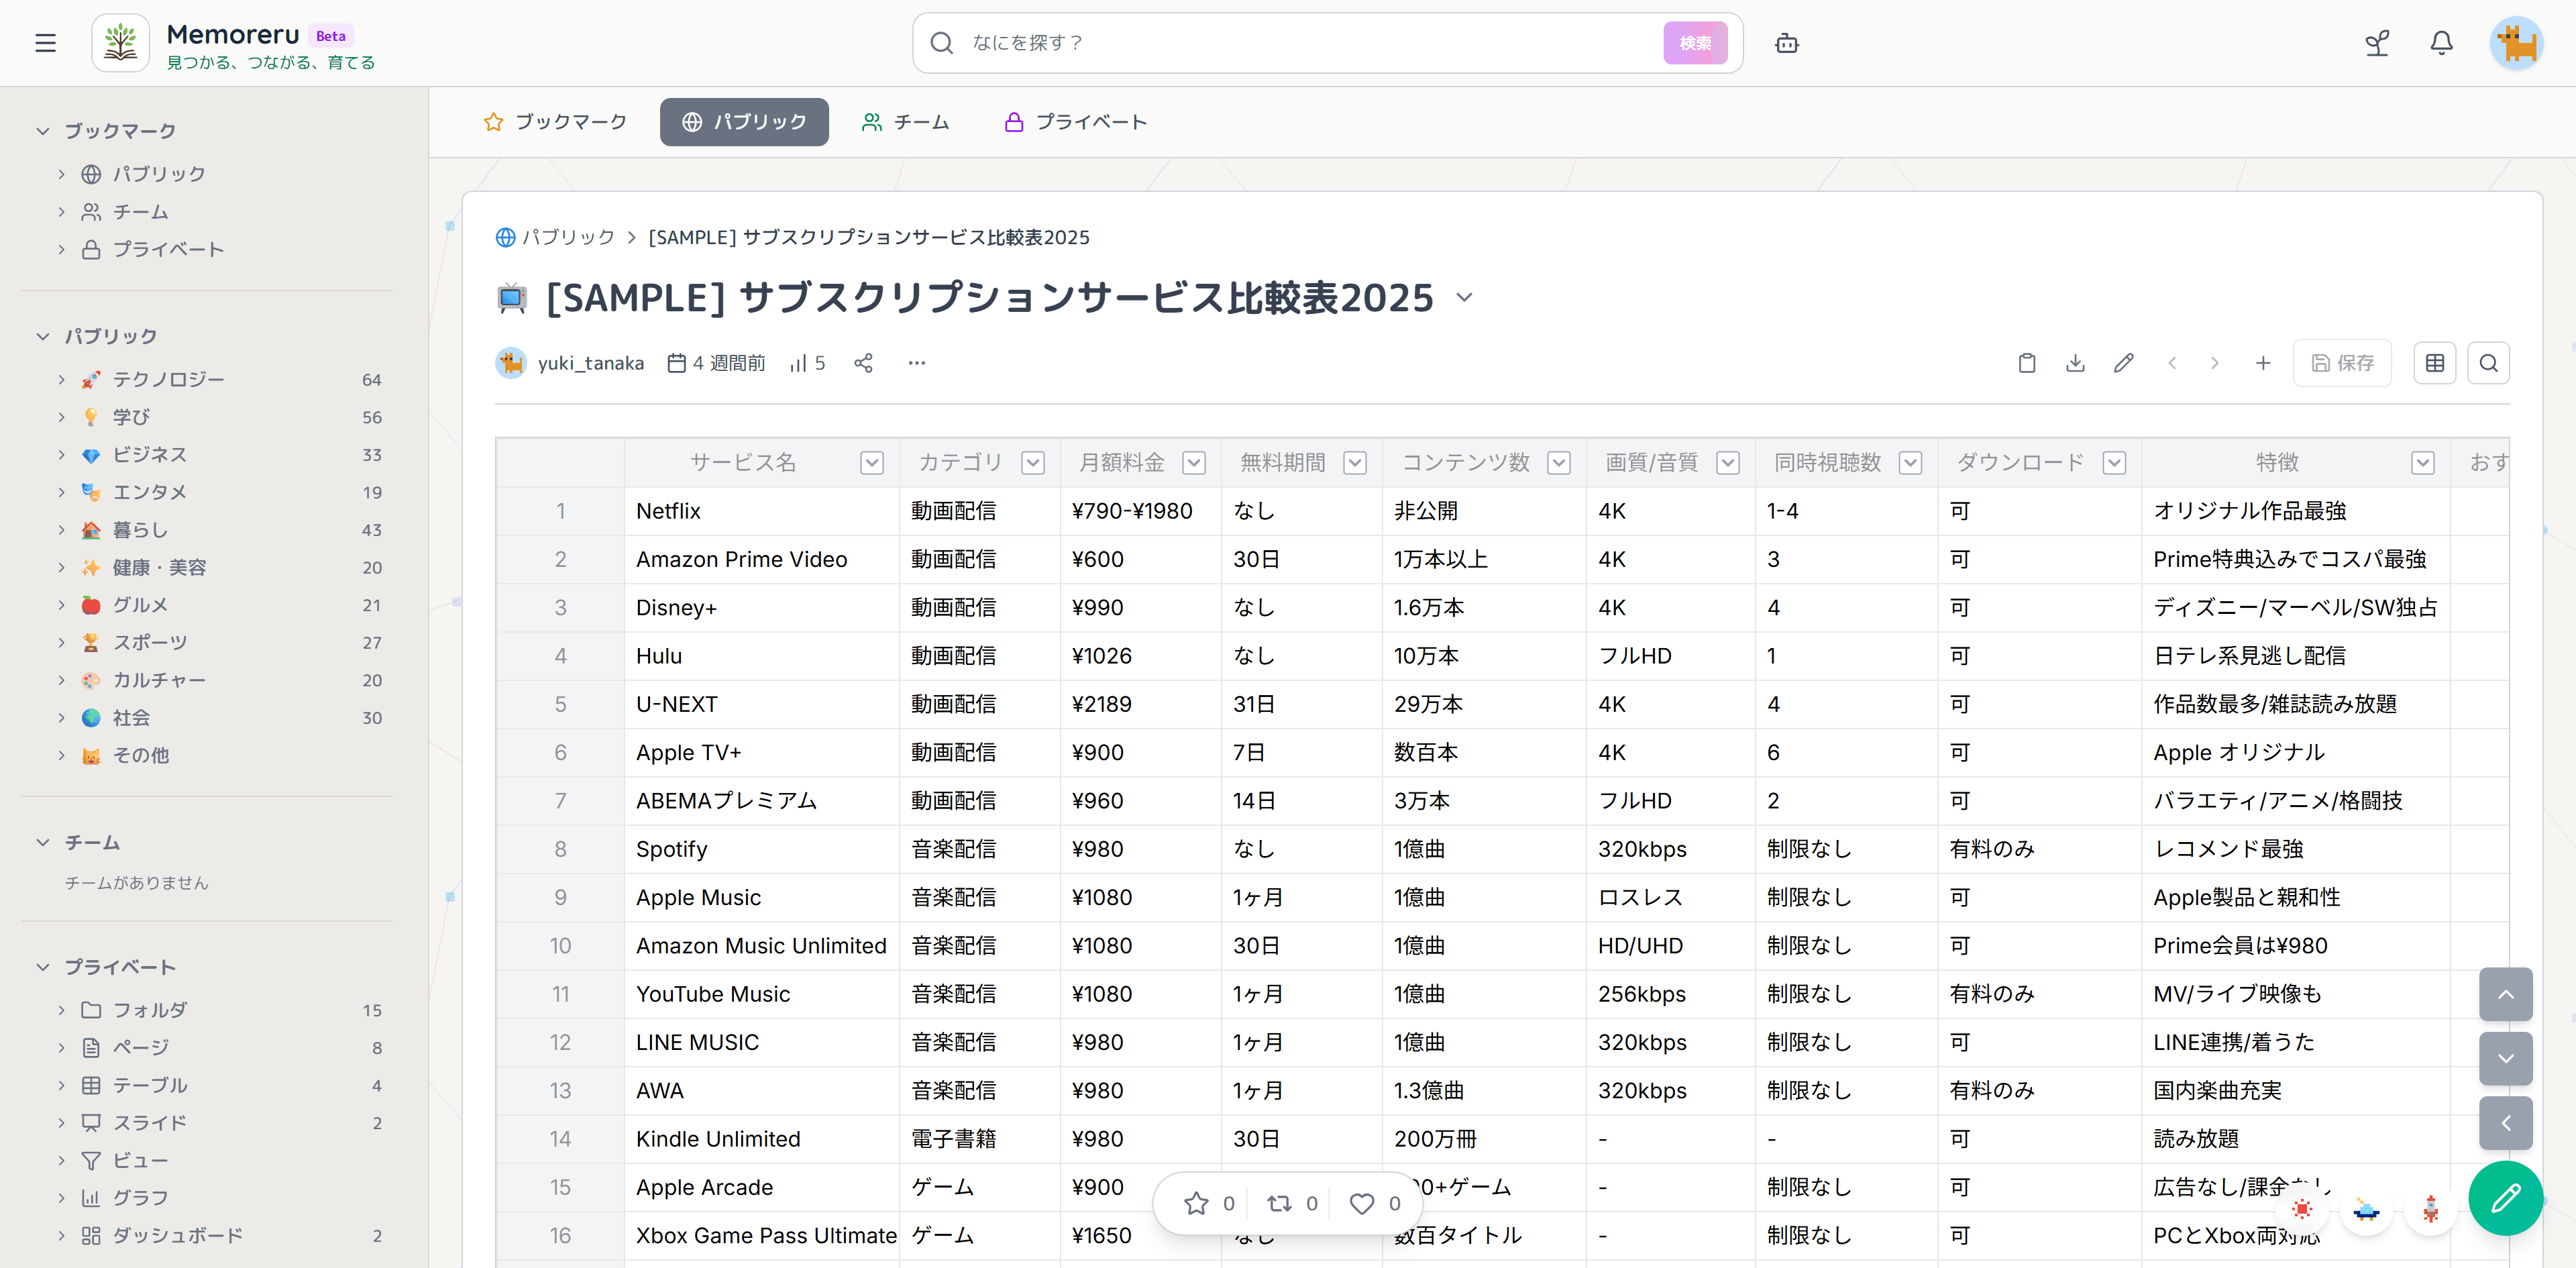Viewport: 2576px width, 1268px height.
Task: Open グルメ category in sidebar
Action: click(140, 605)
